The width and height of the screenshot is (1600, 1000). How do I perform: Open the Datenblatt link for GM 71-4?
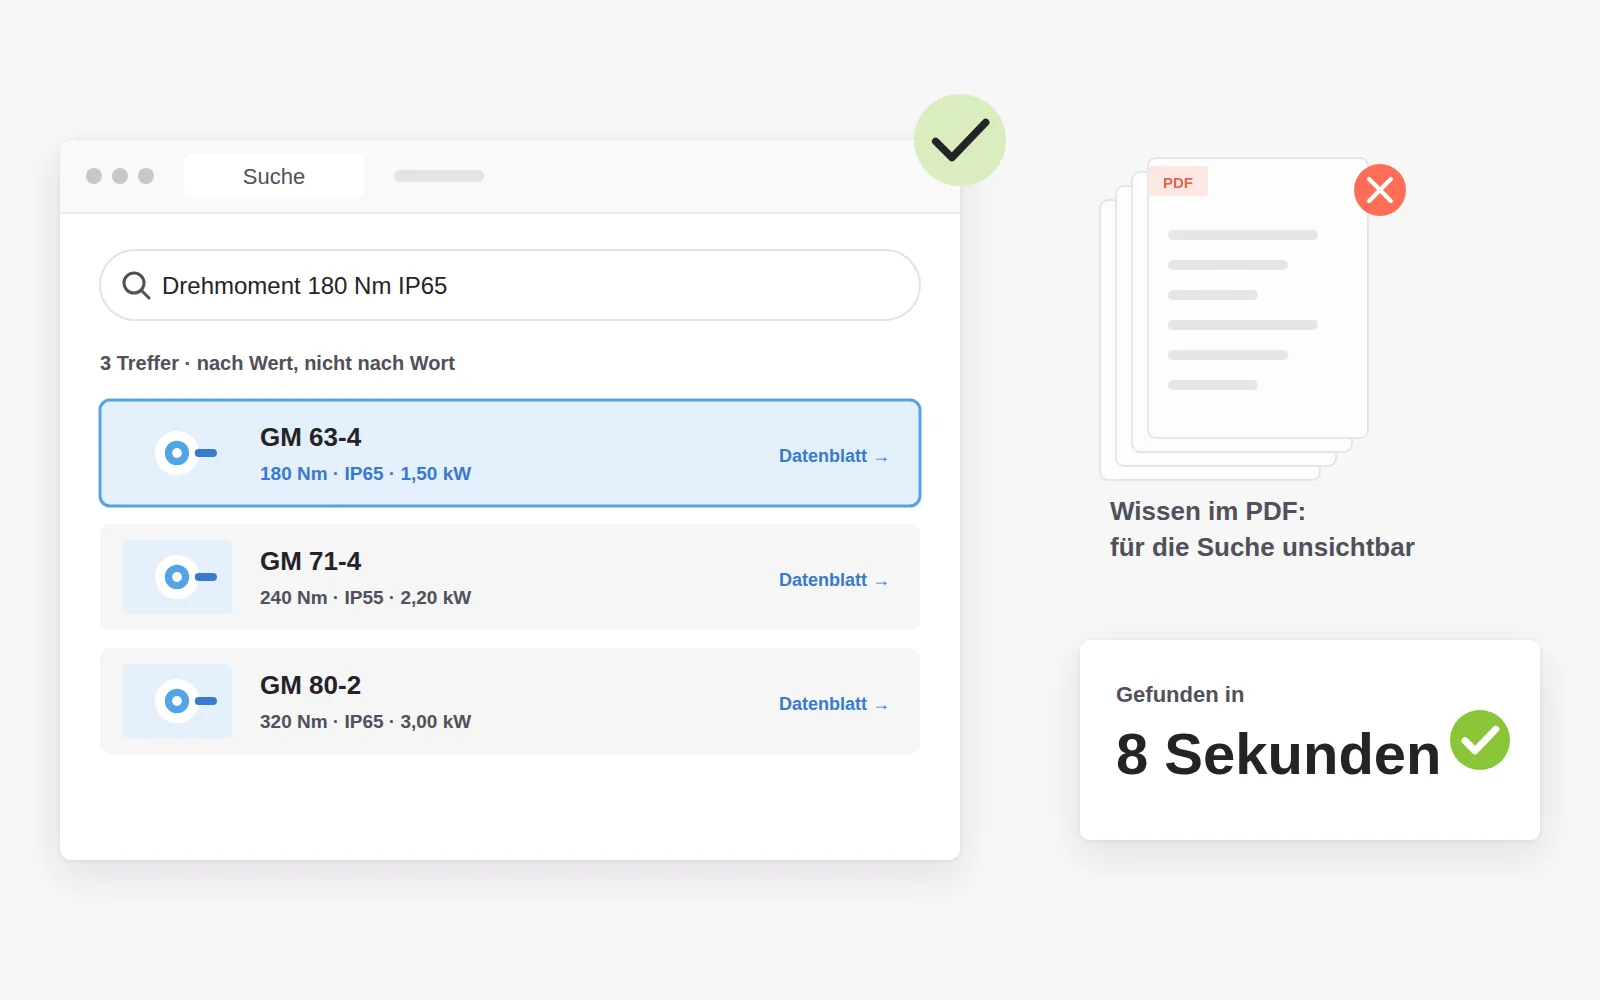pyautogui.click(x=833, y=580)
